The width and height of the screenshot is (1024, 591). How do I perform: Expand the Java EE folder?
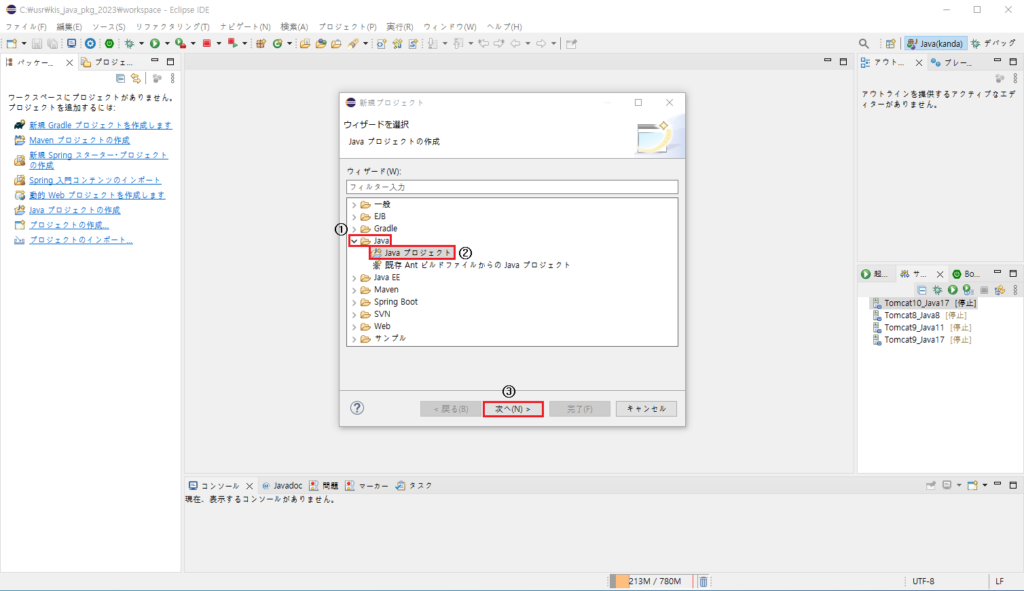[x=355, y=278]
